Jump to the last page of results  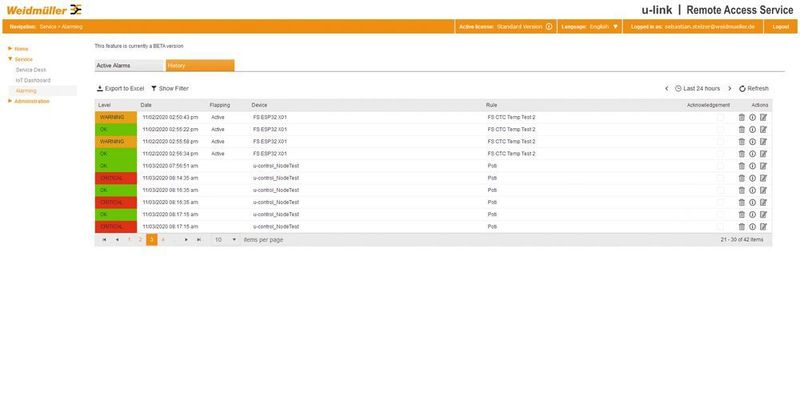point(199,239)
